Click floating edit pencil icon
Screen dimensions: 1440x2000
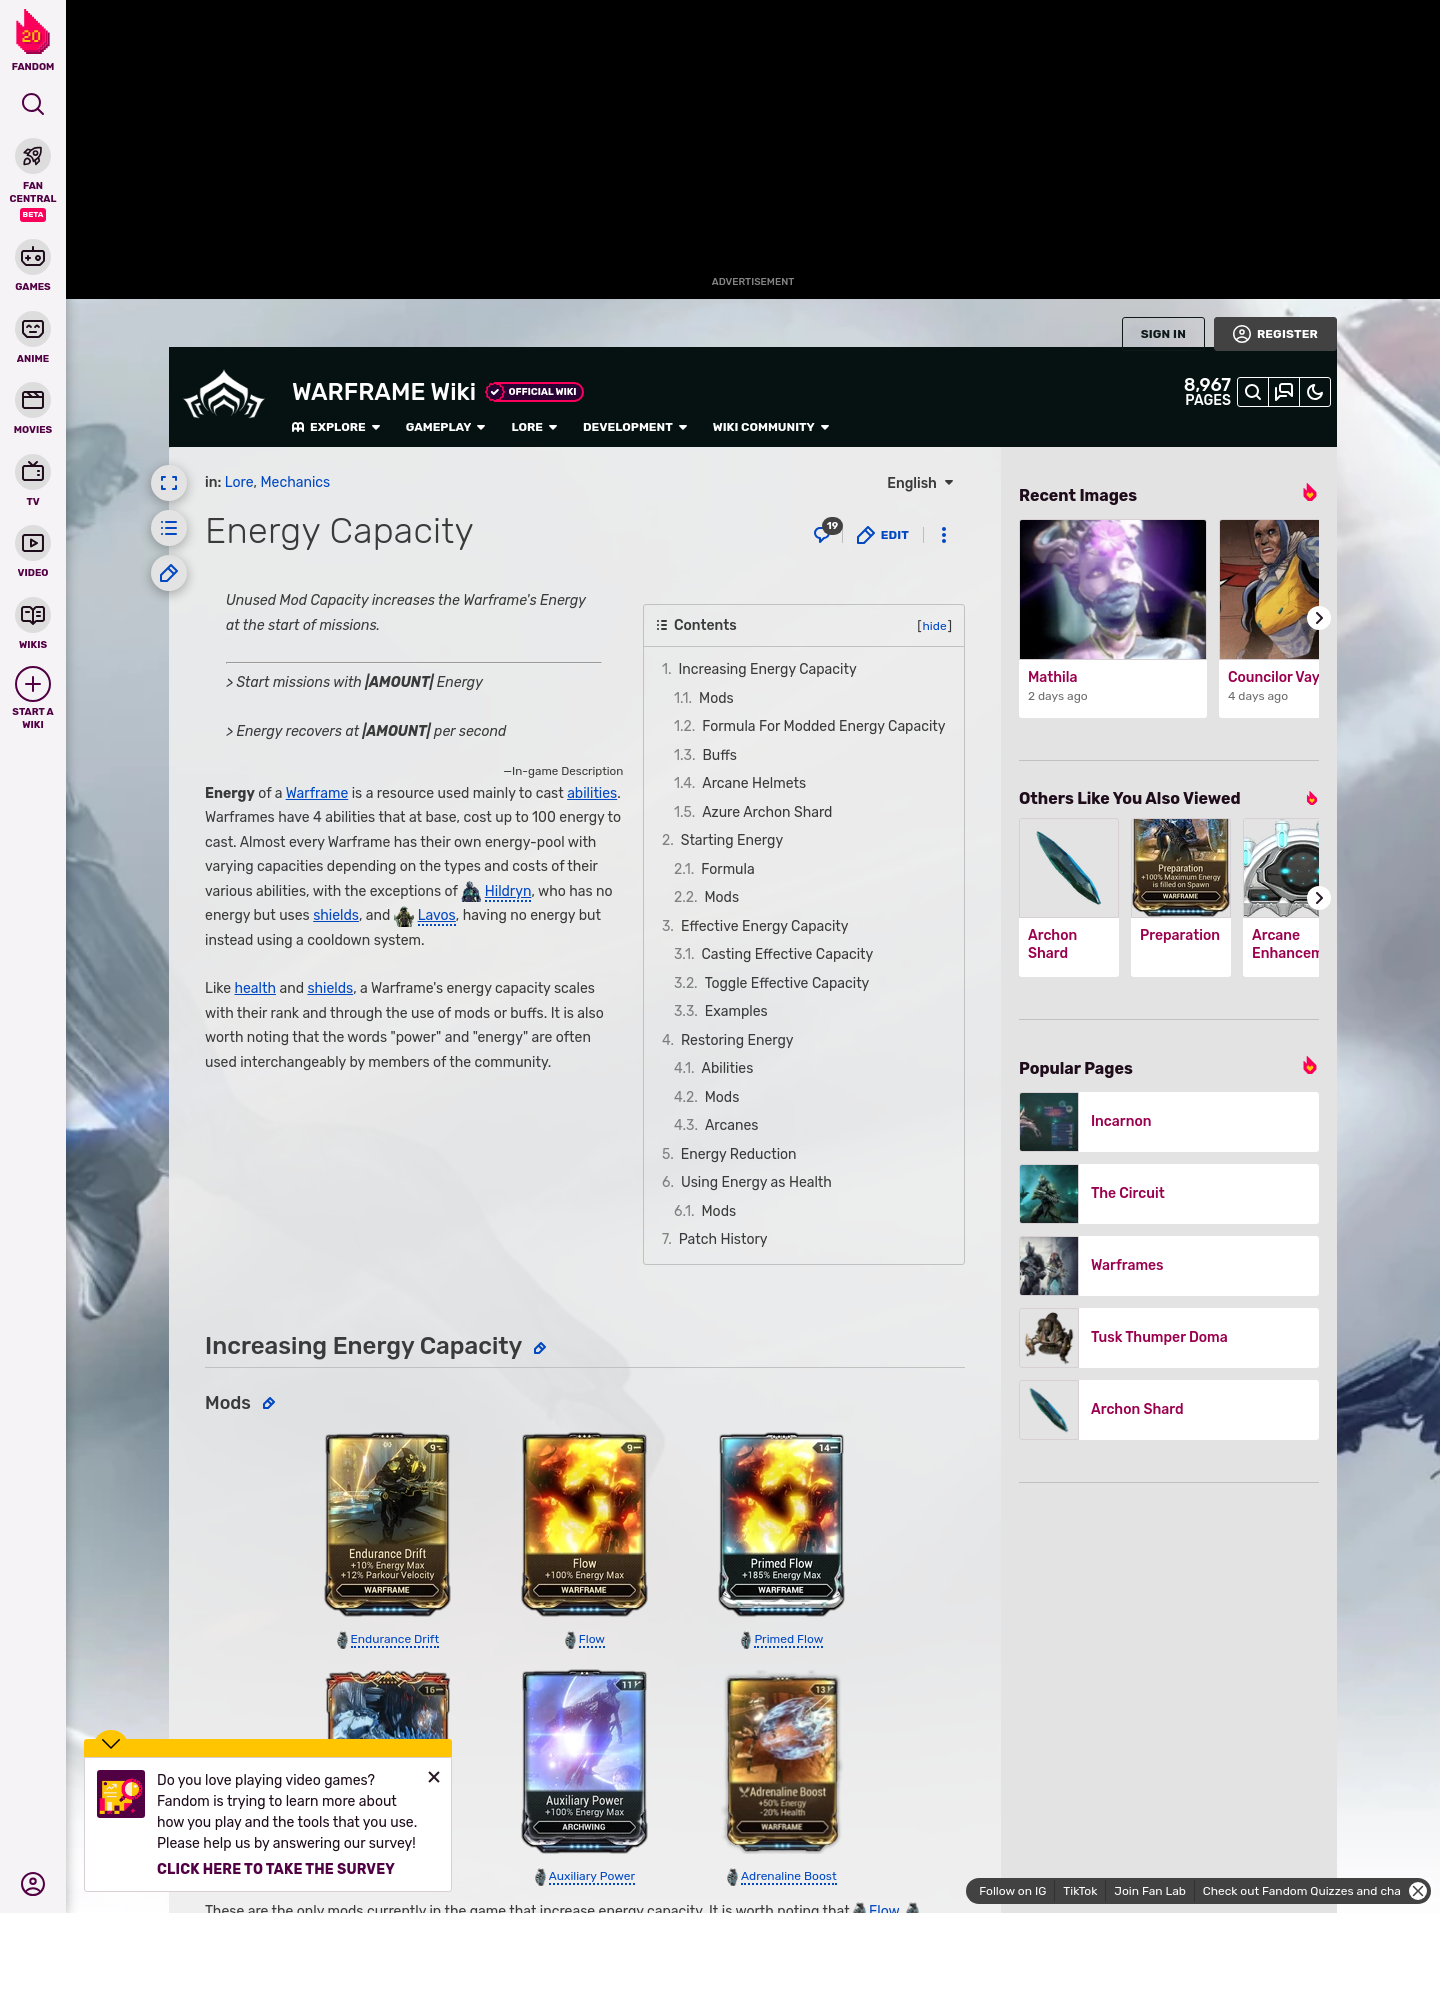tap(169, 573)
